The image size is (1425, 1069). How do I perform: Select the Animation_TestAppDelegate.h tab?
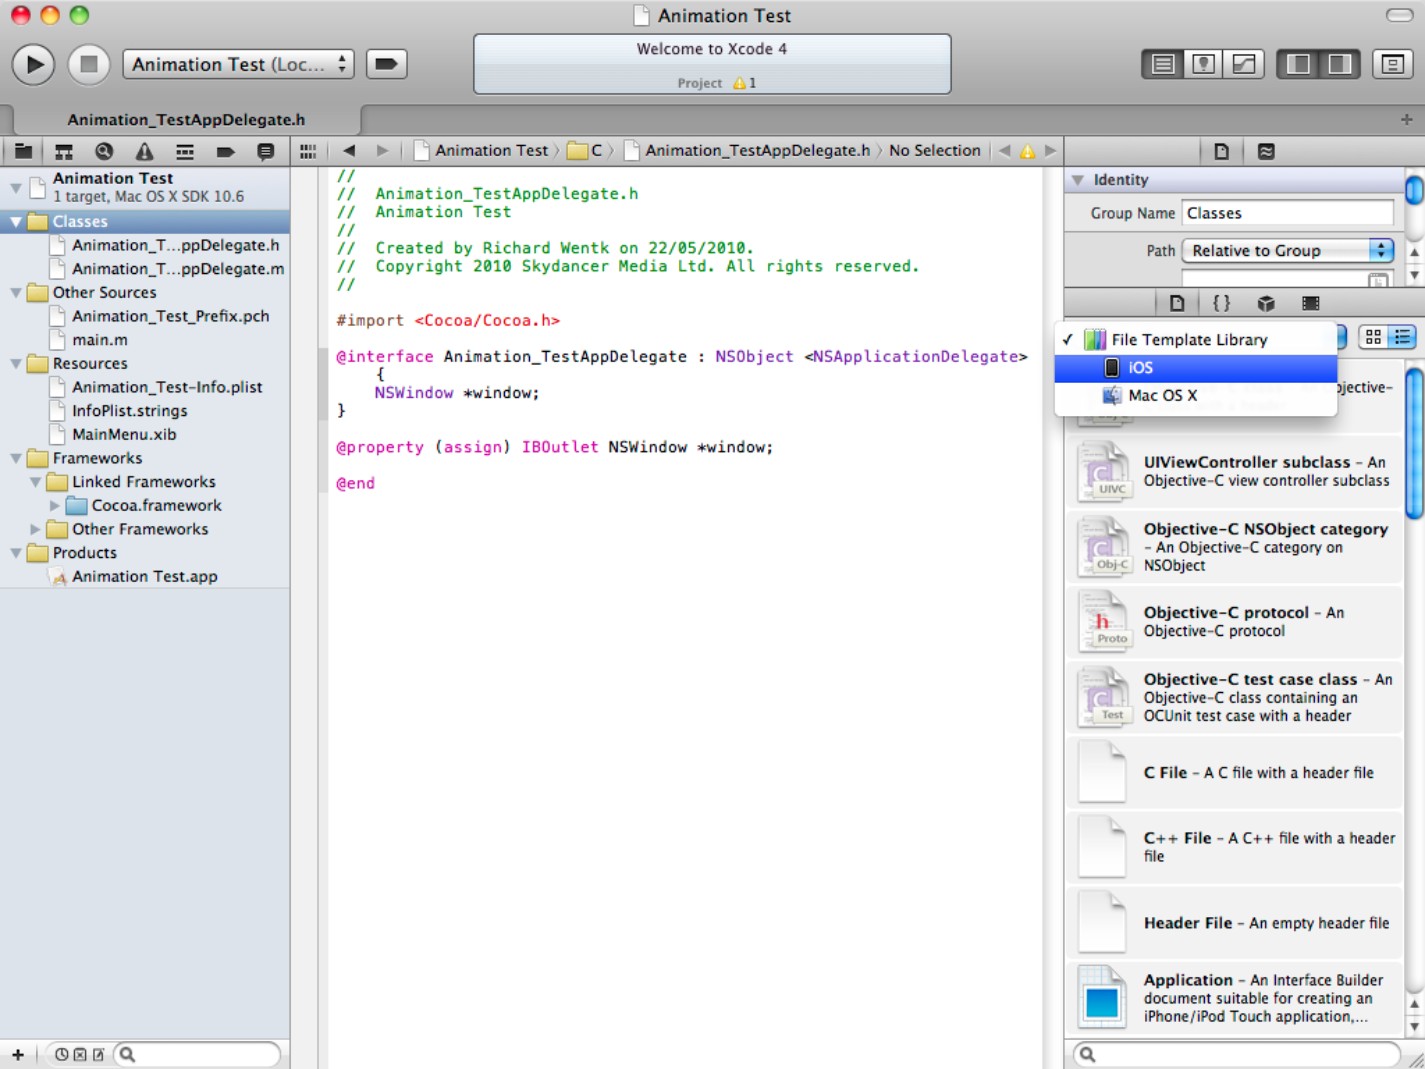(186, 119)
